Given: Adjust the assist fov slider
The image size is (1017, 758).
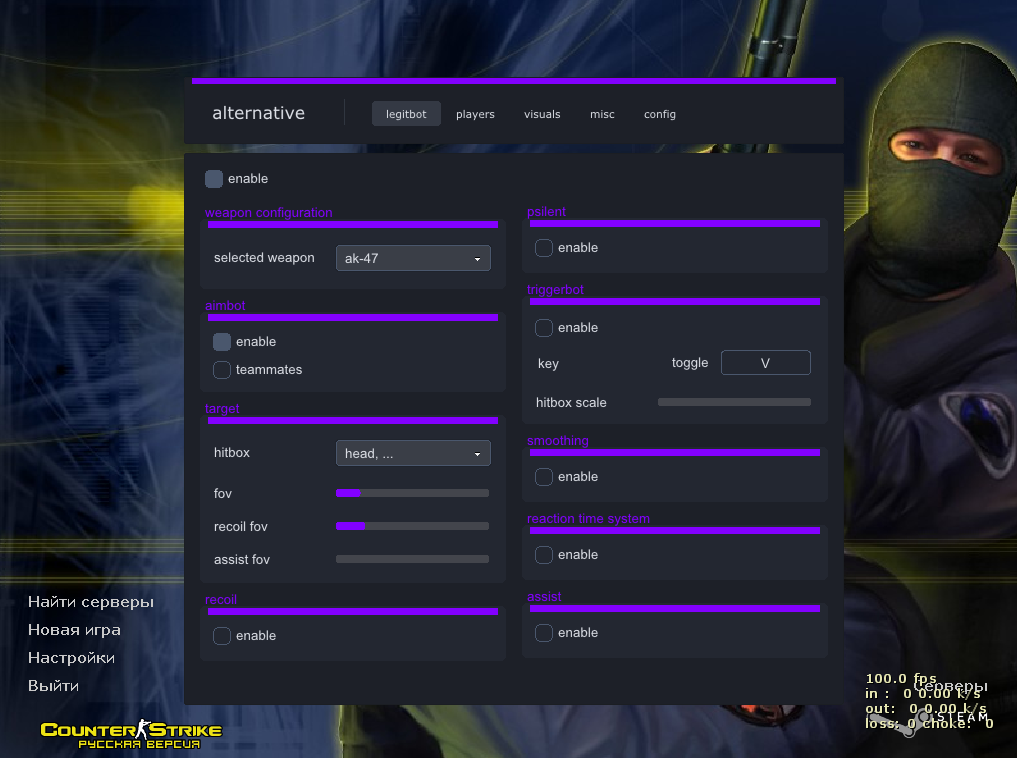Looking at the screenshot, I should click(x=413, y=559).
